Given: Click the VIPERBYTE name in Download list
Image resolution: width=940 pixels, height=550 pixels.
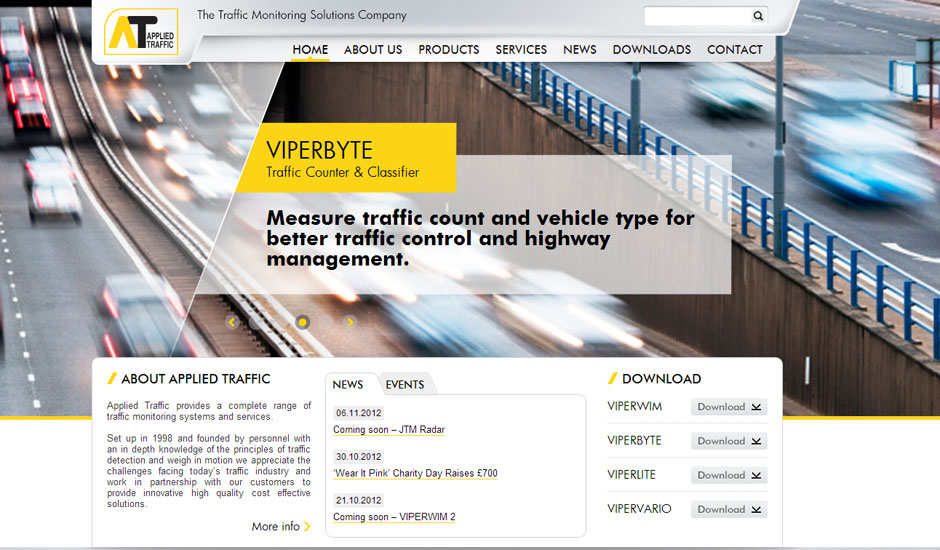Looking at the screenshot, I should click(634, 441).
